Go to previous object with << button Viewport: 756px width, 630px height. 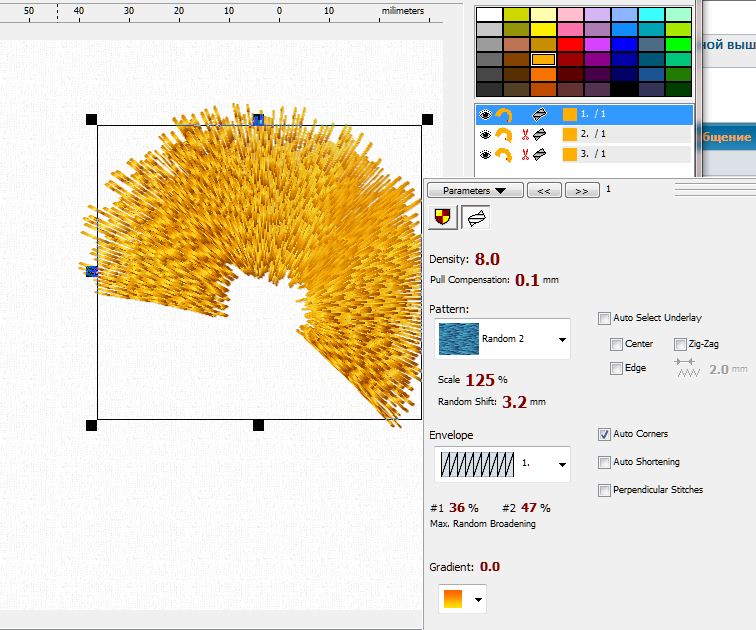[544, 190]
